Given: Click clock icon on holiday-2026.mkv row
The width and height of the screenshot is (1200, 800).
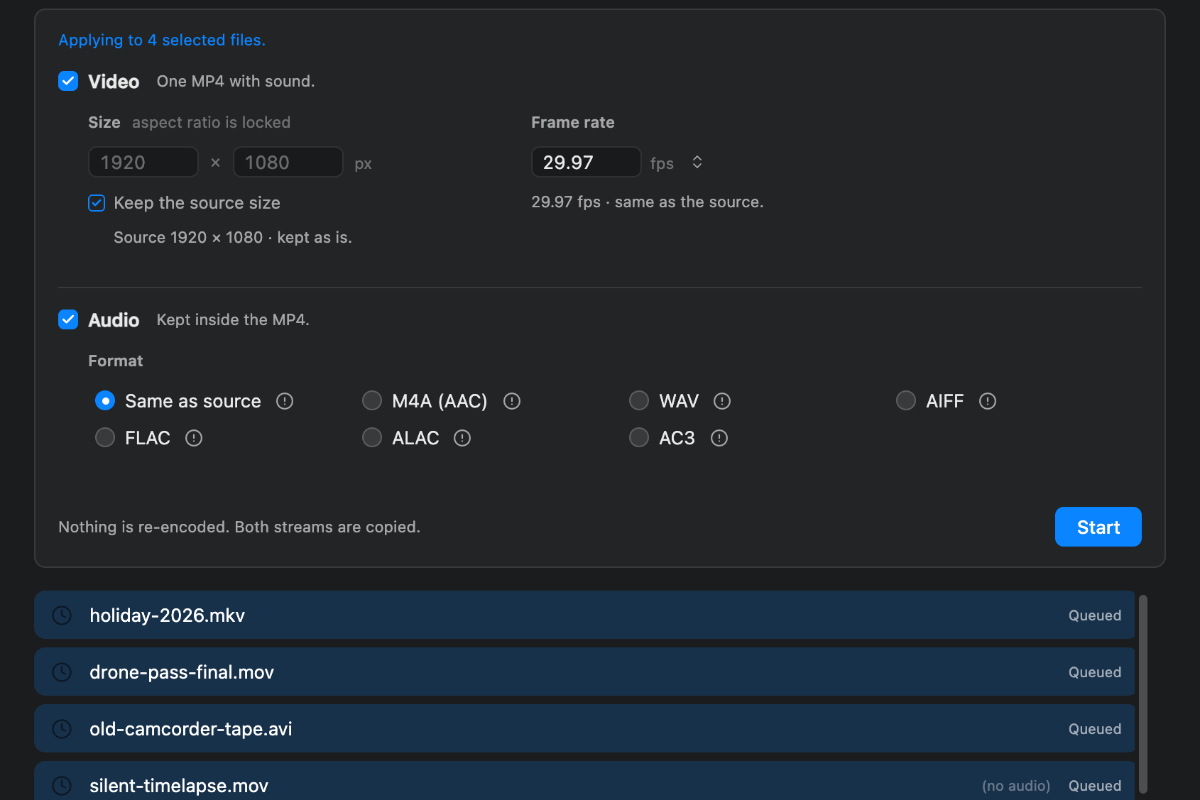Looking at the screenshot, I should click(x=62, y=615).
